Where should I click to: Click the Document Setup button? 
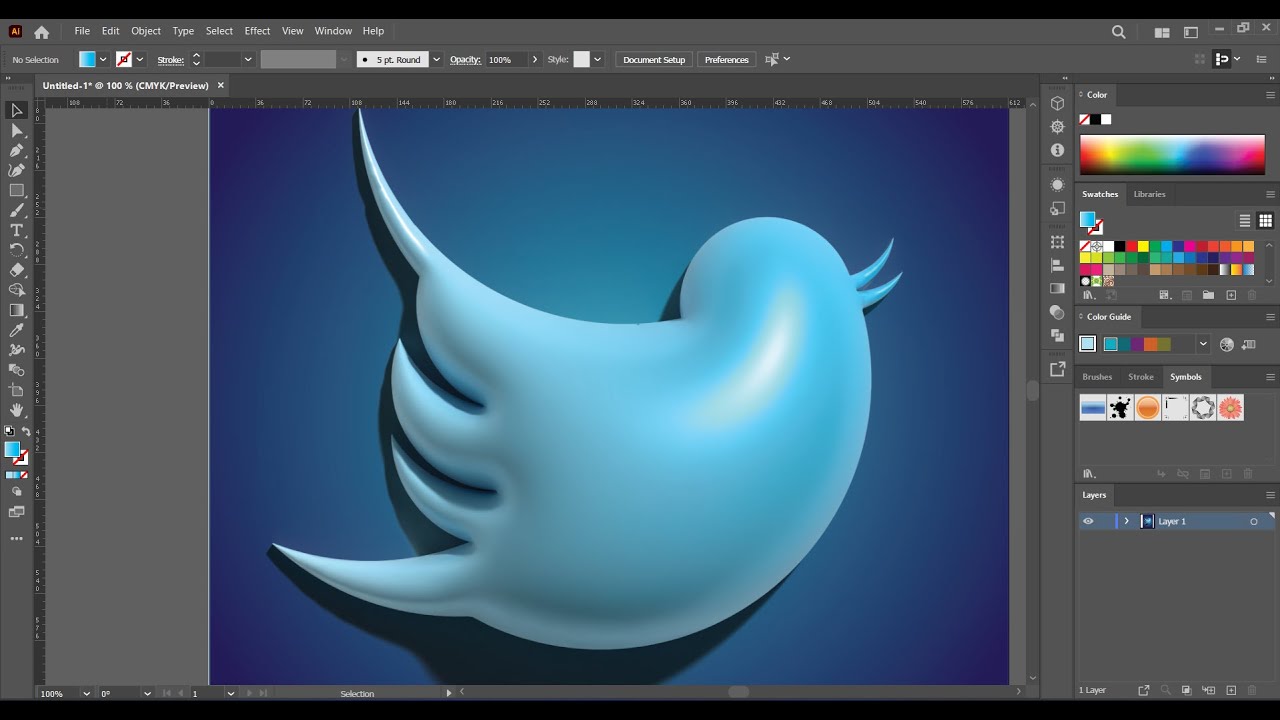click(x=654, y=60)
